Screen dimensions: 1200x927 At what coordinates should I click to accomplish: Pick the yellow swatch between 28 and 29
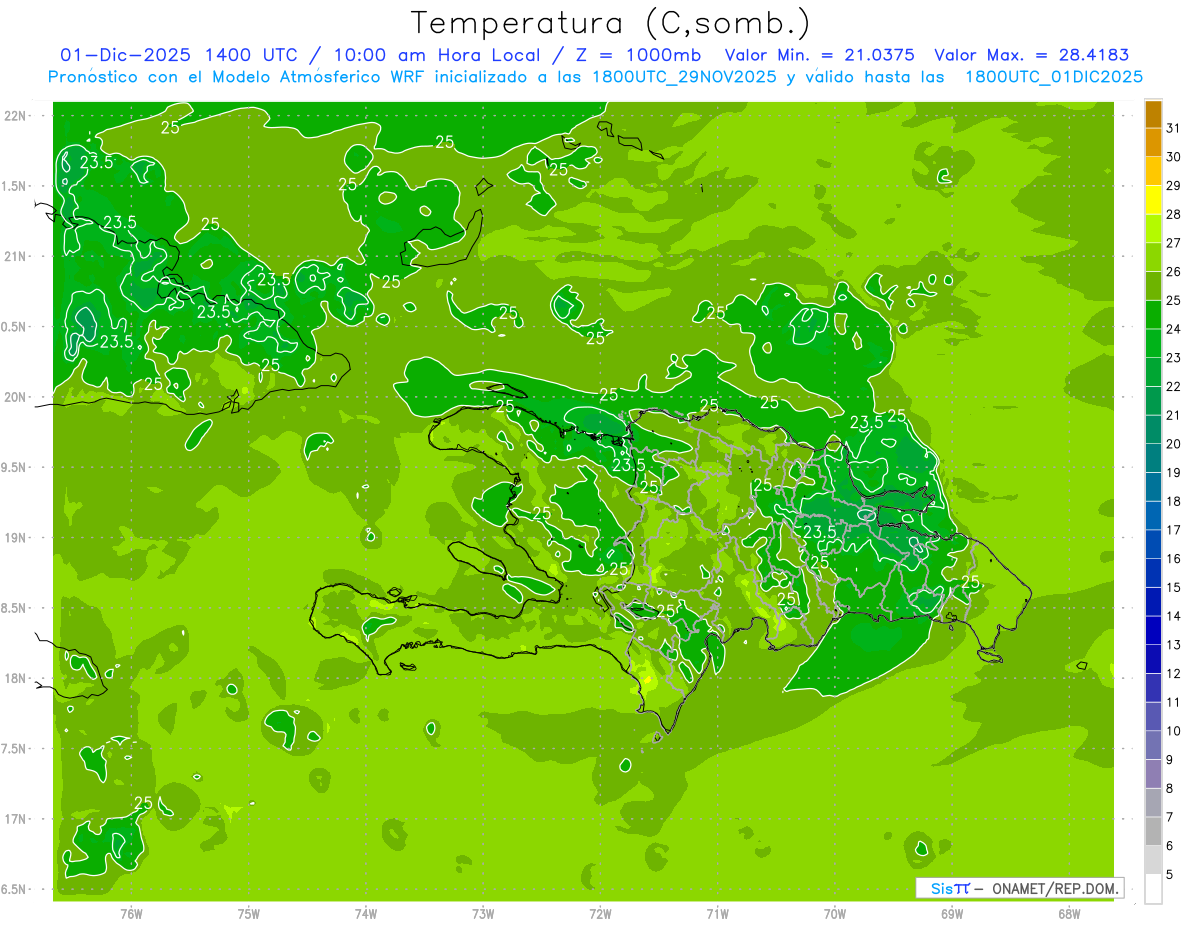tap(1153, 199)
